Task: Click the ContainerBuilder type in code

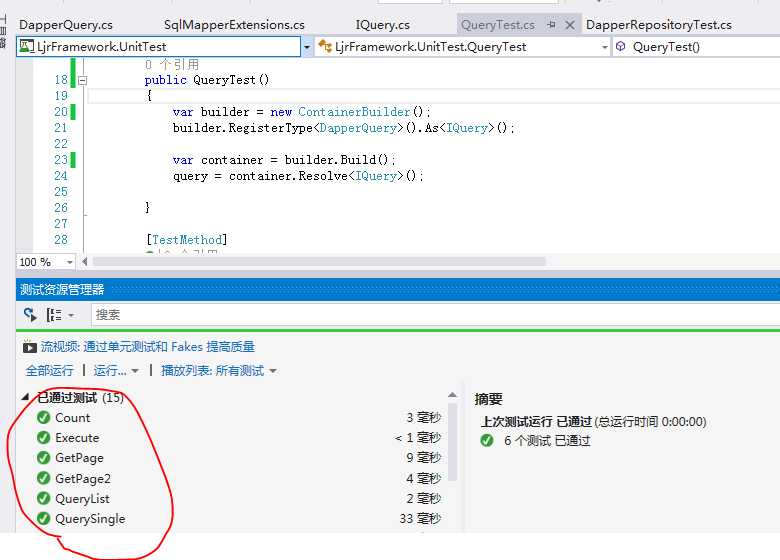Action: [x=354, y=112]
